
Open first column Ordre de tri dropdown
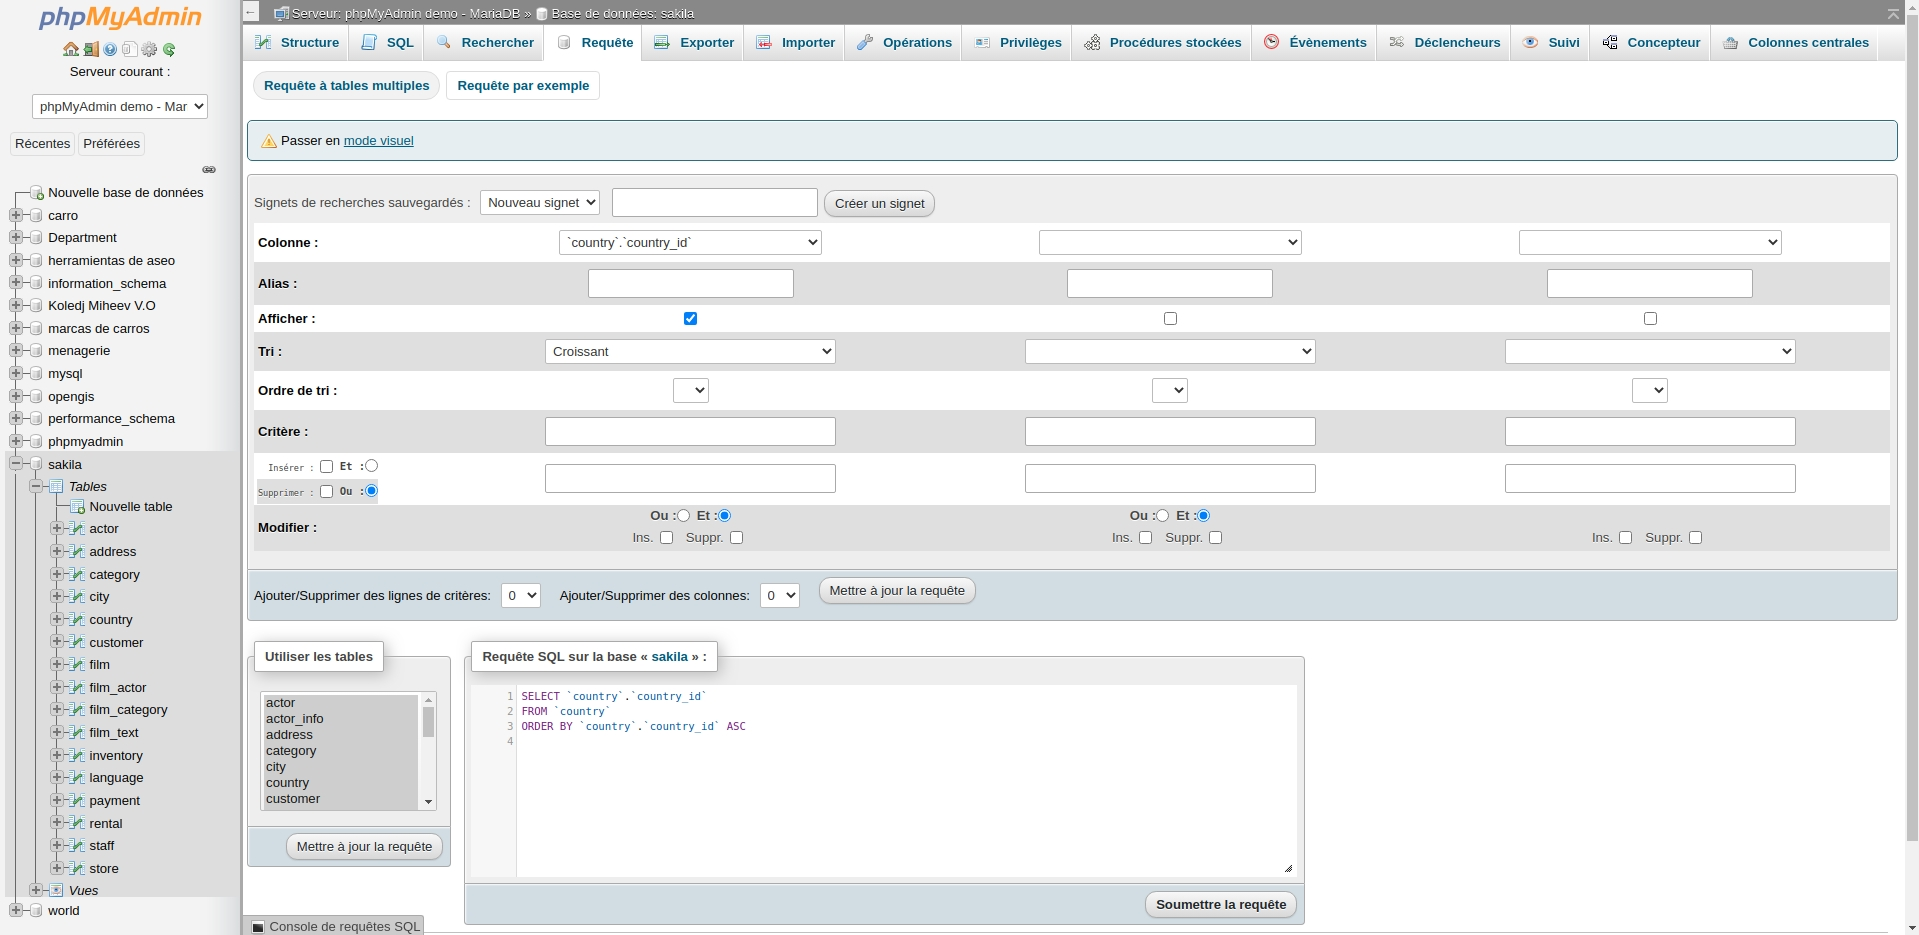tap(690, 390)
